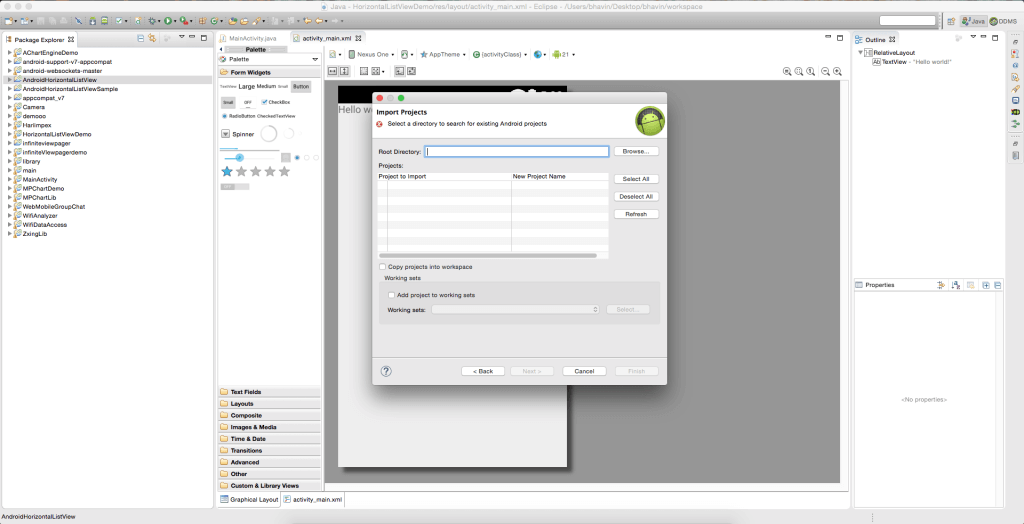This screenshot has width=1024, height=524.
Task: Switch to activity_main.xml bottom tab
Action: coord(312,499)
